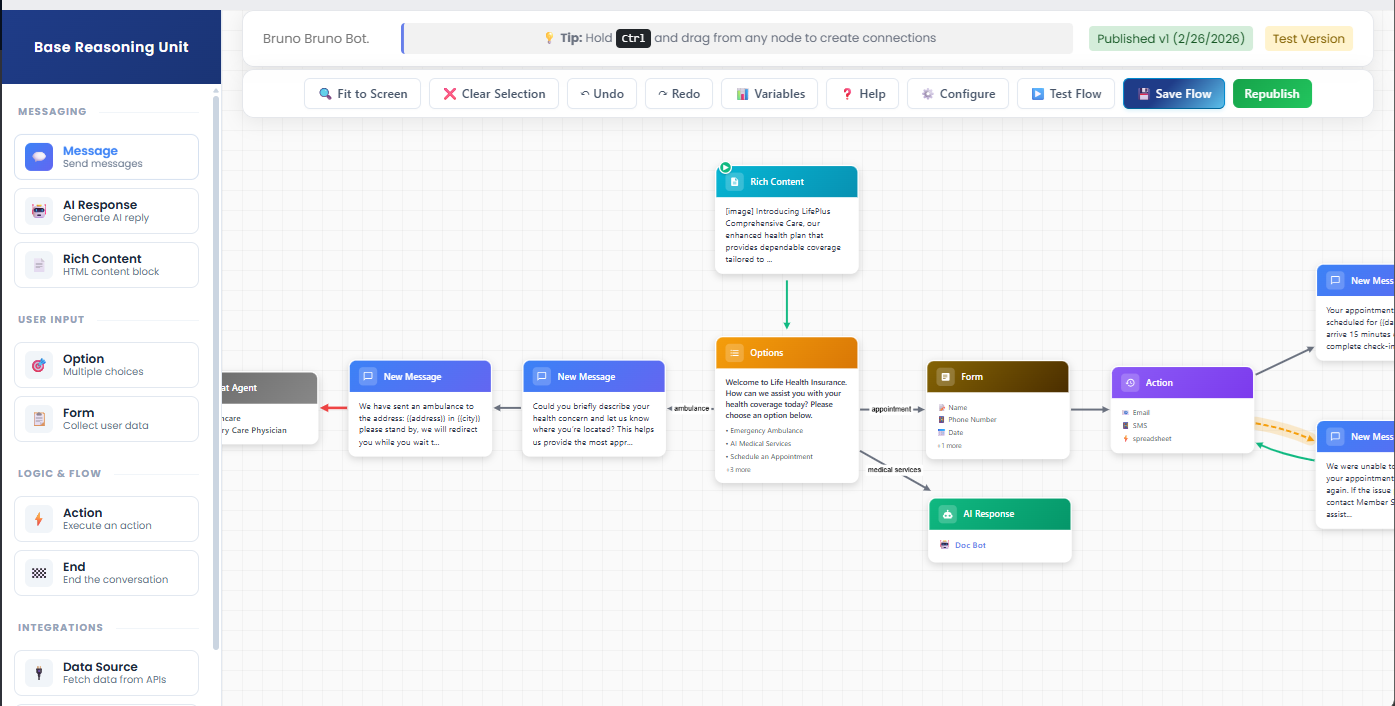The image size is (1395, 706).
Task: Expand '+1 more' in the Form node
Action: 949,446
